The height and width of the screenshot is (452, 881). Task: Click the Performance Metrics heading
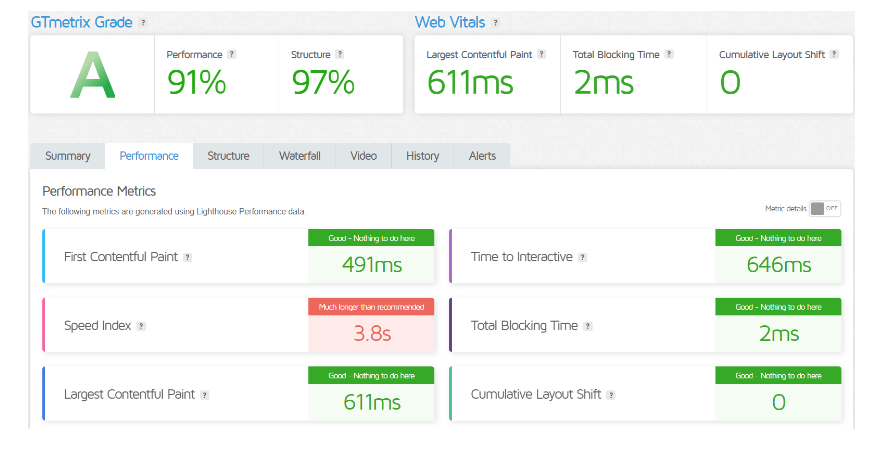coord(99,191)
